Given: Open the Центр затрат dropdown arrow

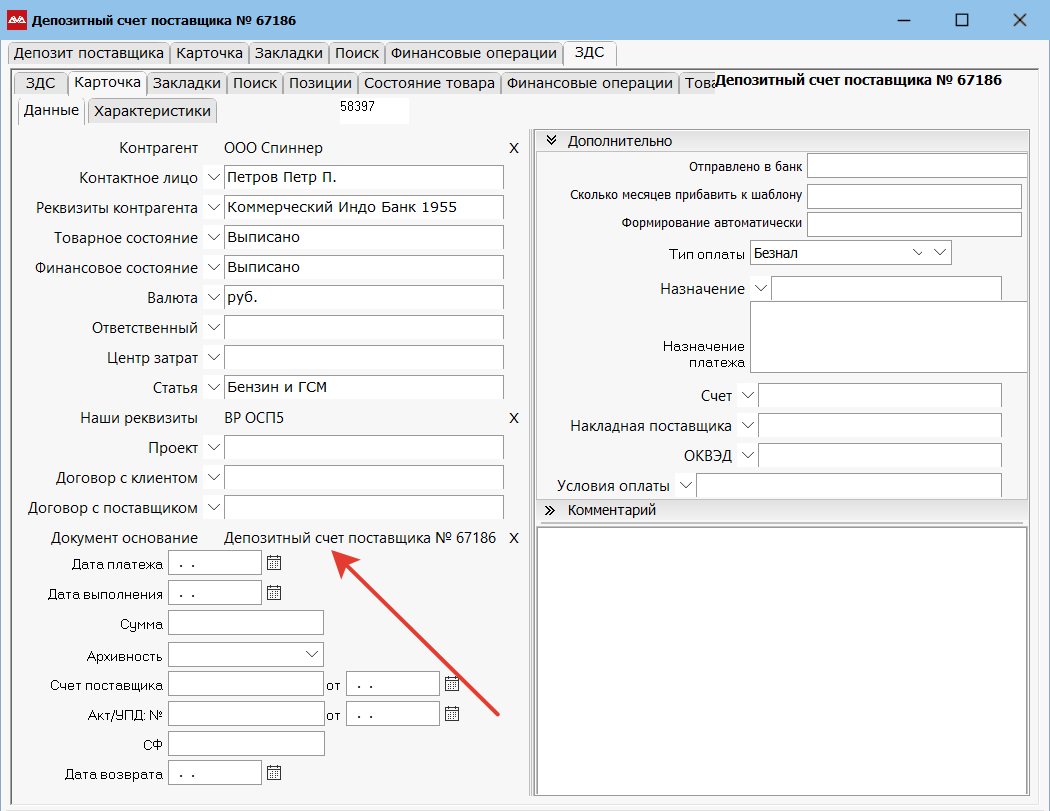Looking at the screenshot, I should pos(214,358).
